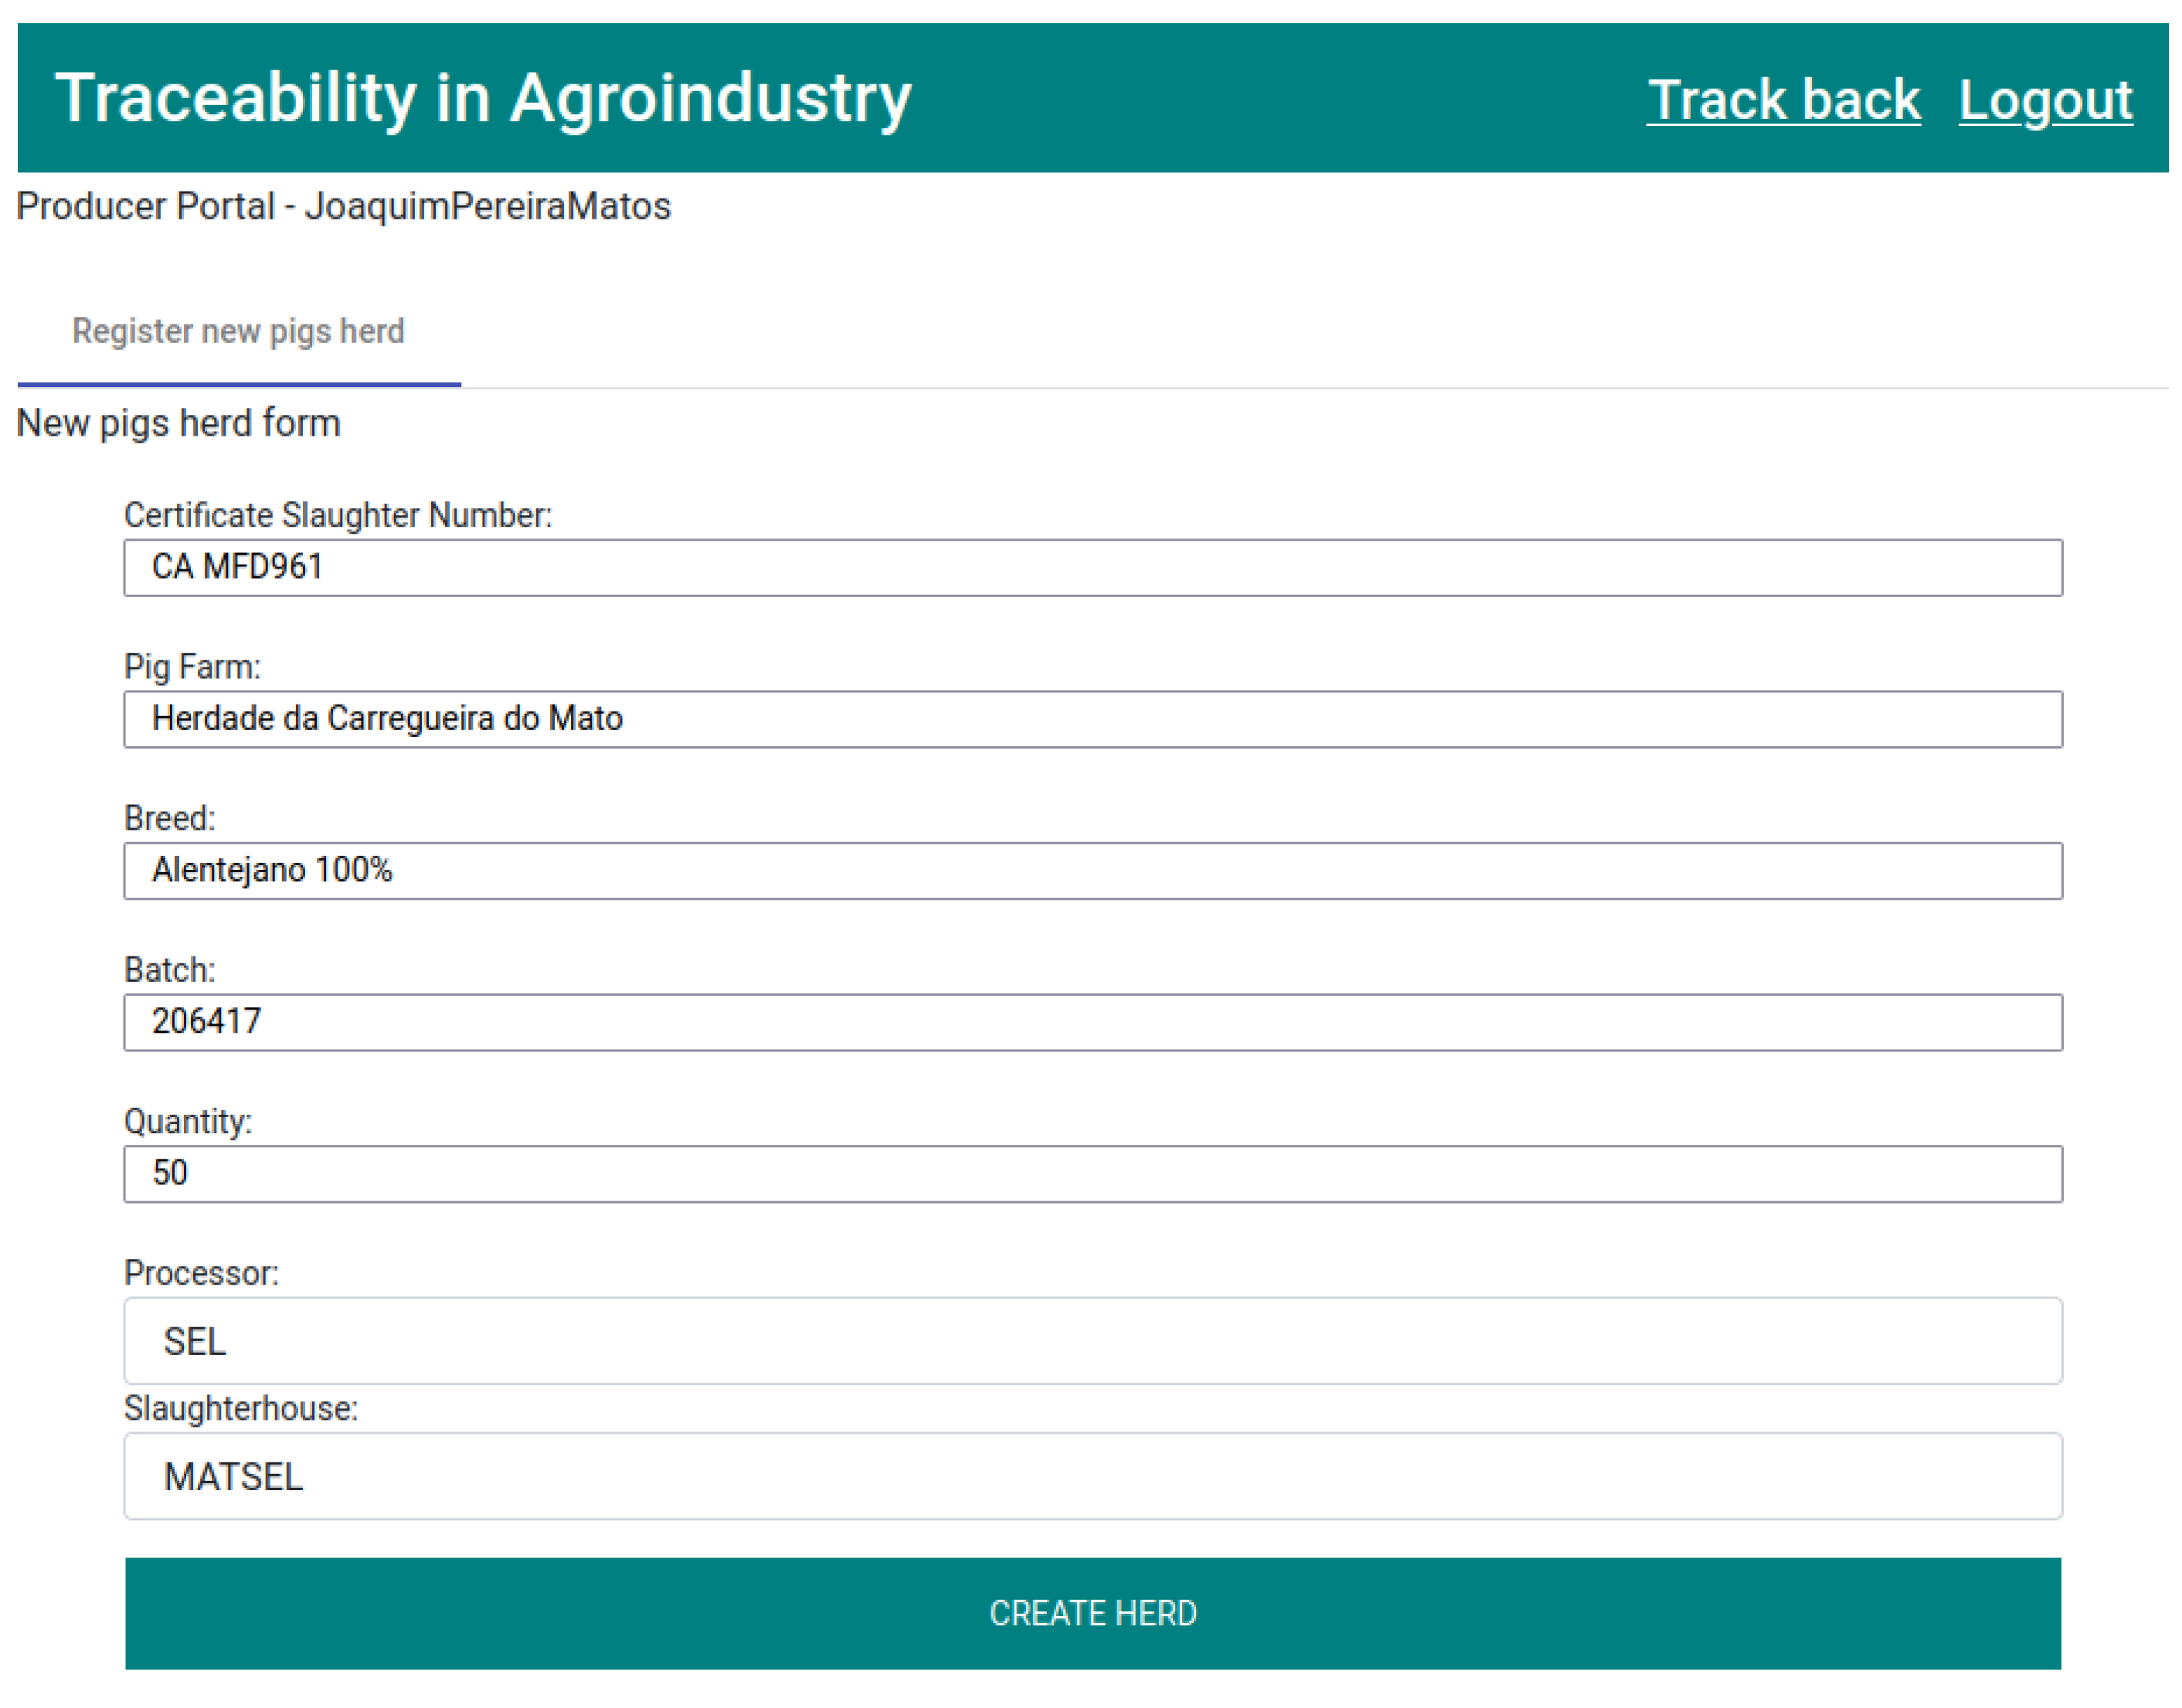Screen dimensions: 2182x1708
Task: Click the Batch label text
Action: (x=169, y=969)
